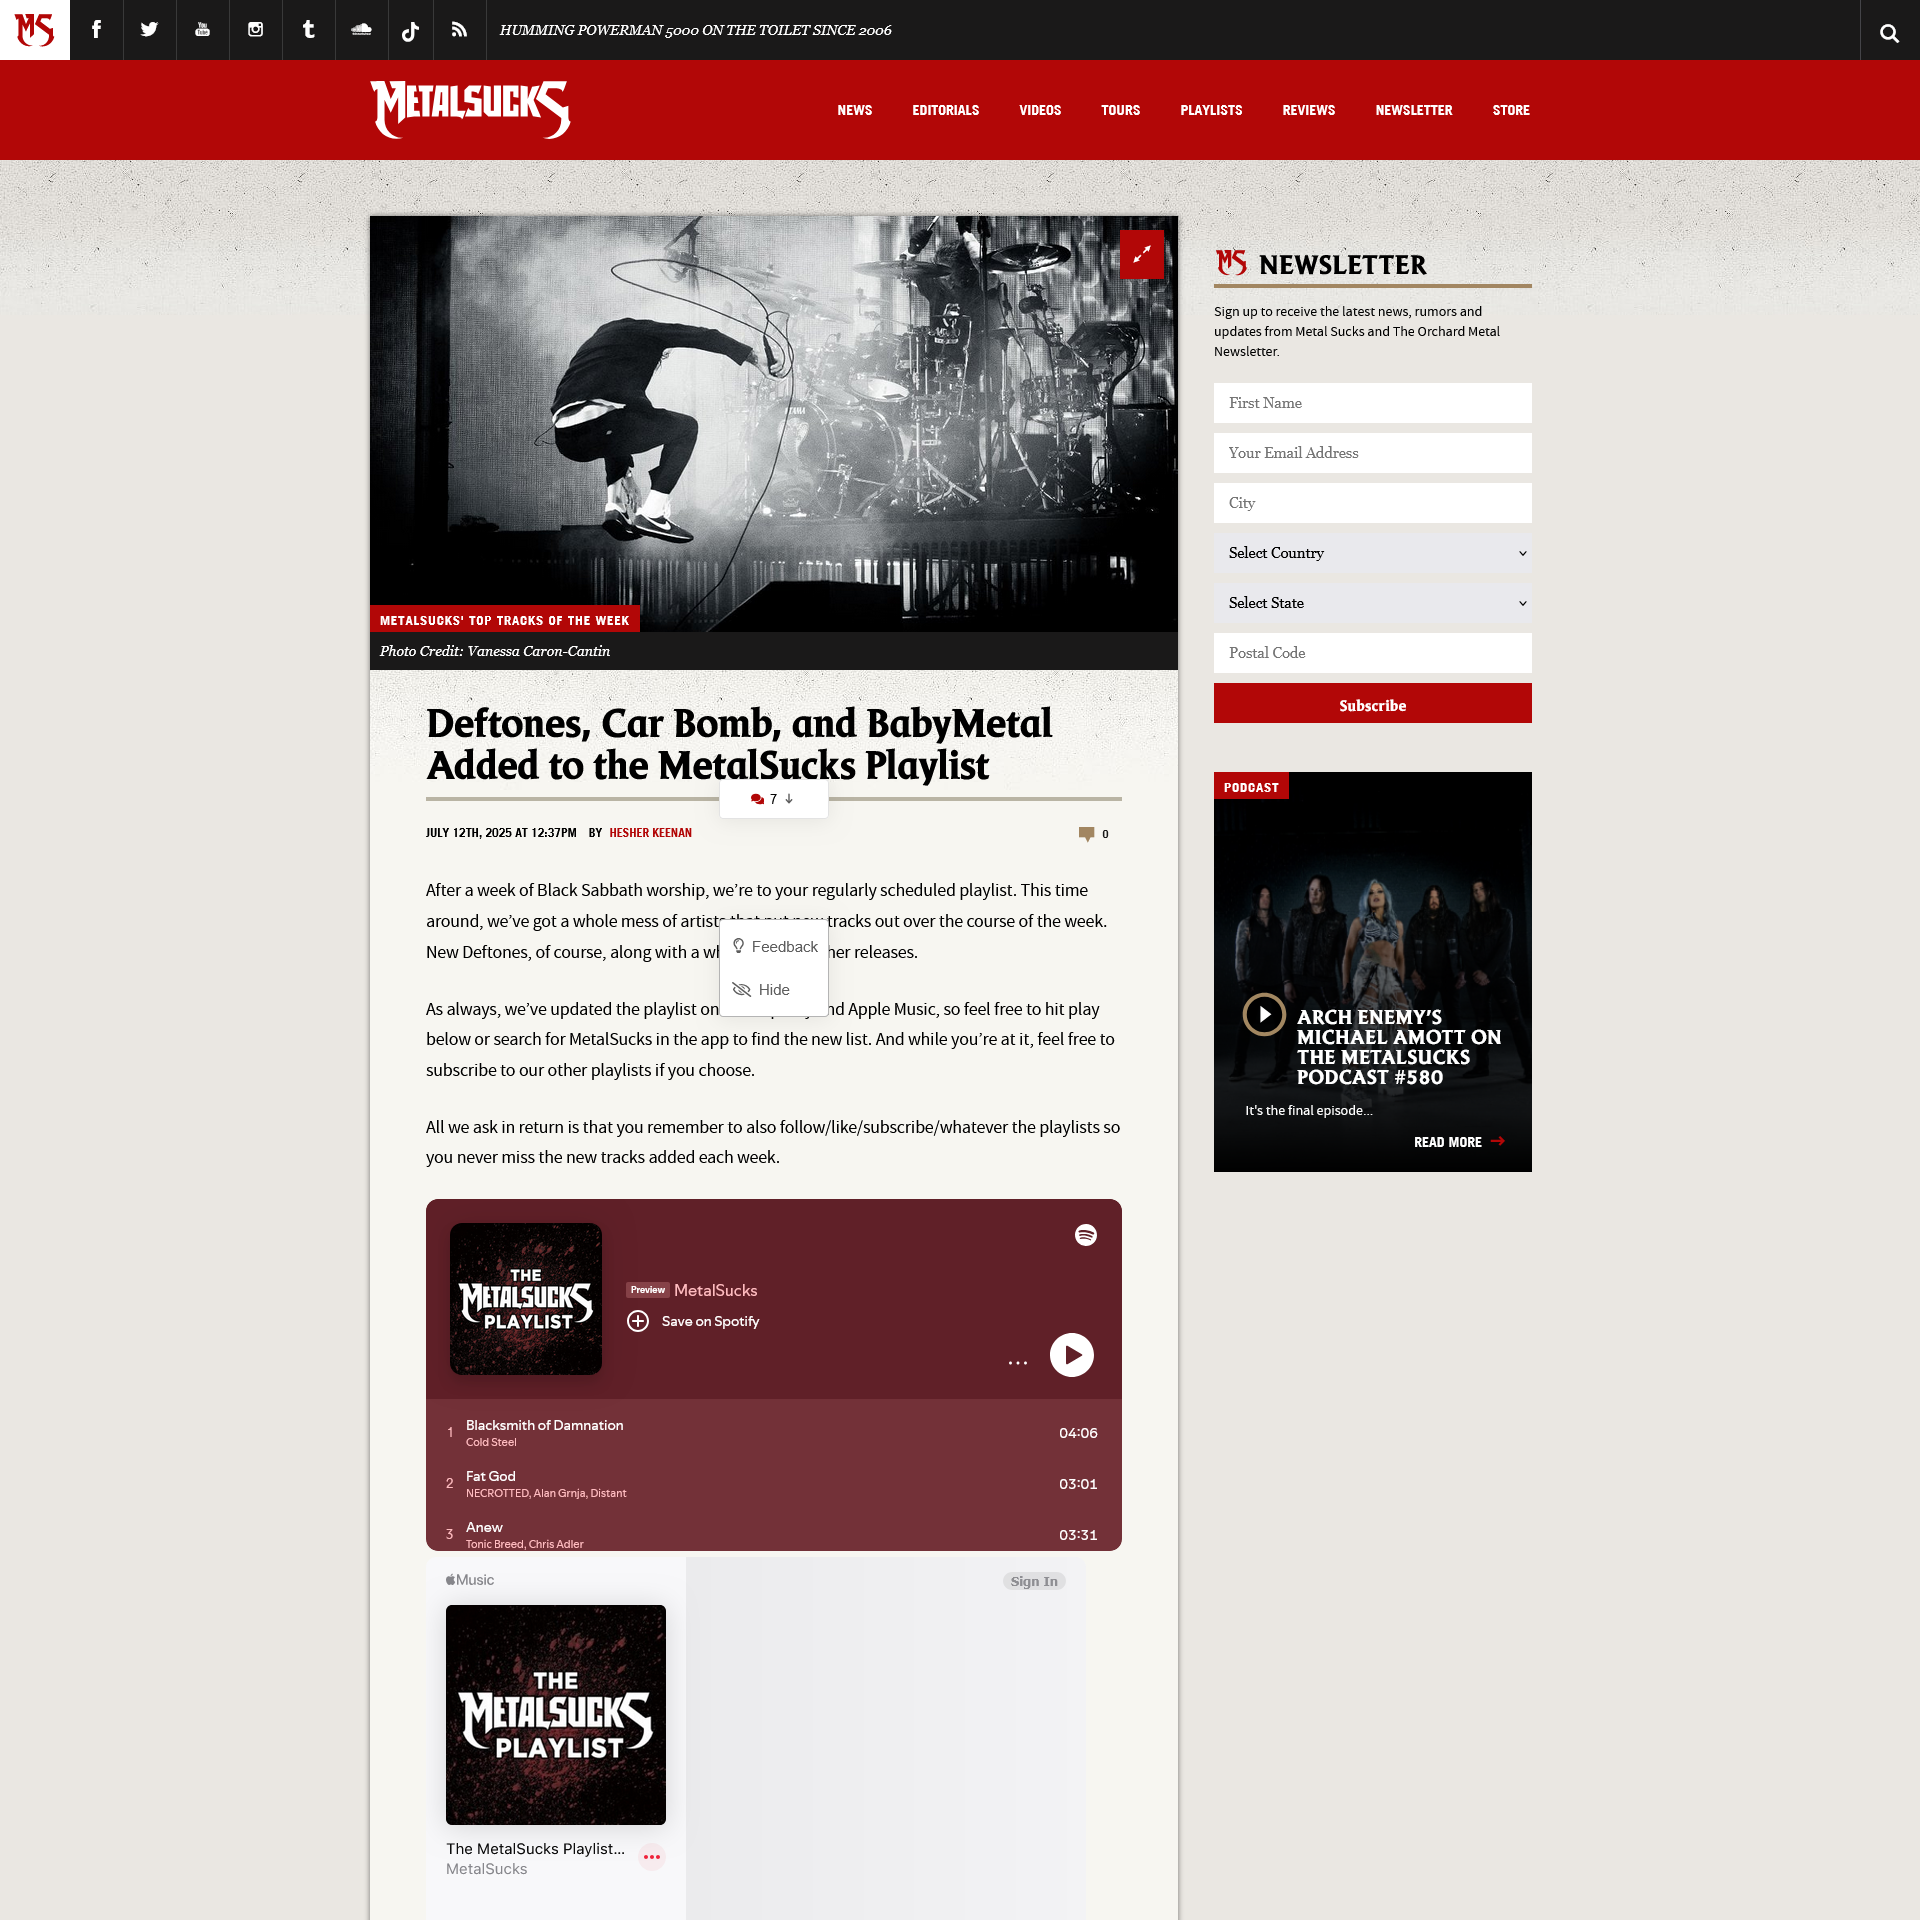Click Read More on podcast card
Image resolution: width=1920 pixels, height=1920 pixels.
[1459, 1142]
